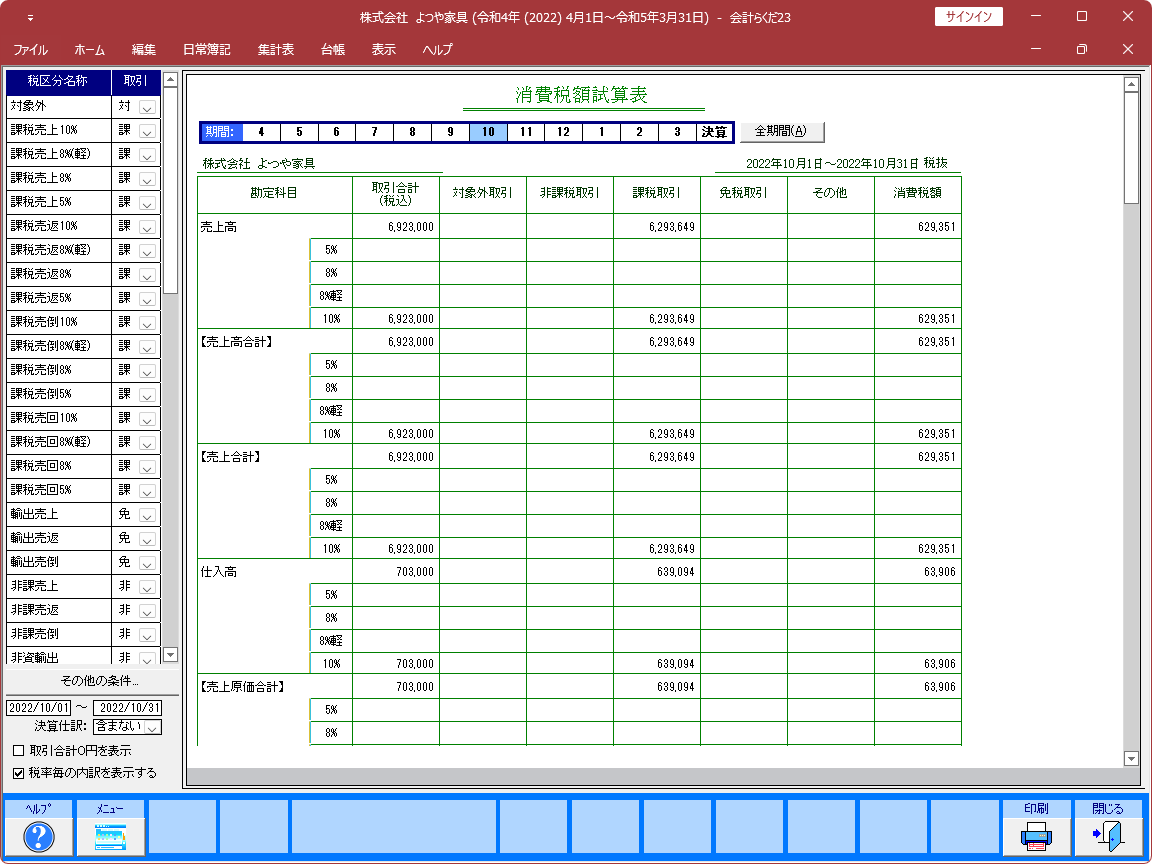This screenshot has width=1152, height=864.
Task: Open the quick access toolbar arrow in the title bar
Action: point(30,17)
